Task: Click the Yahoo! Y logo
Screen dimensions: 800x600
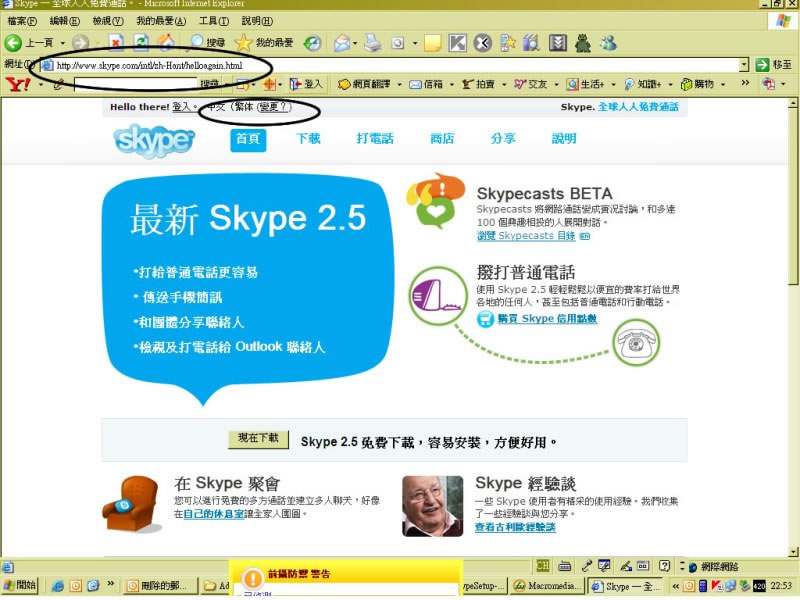Action: tap(18, 84)
